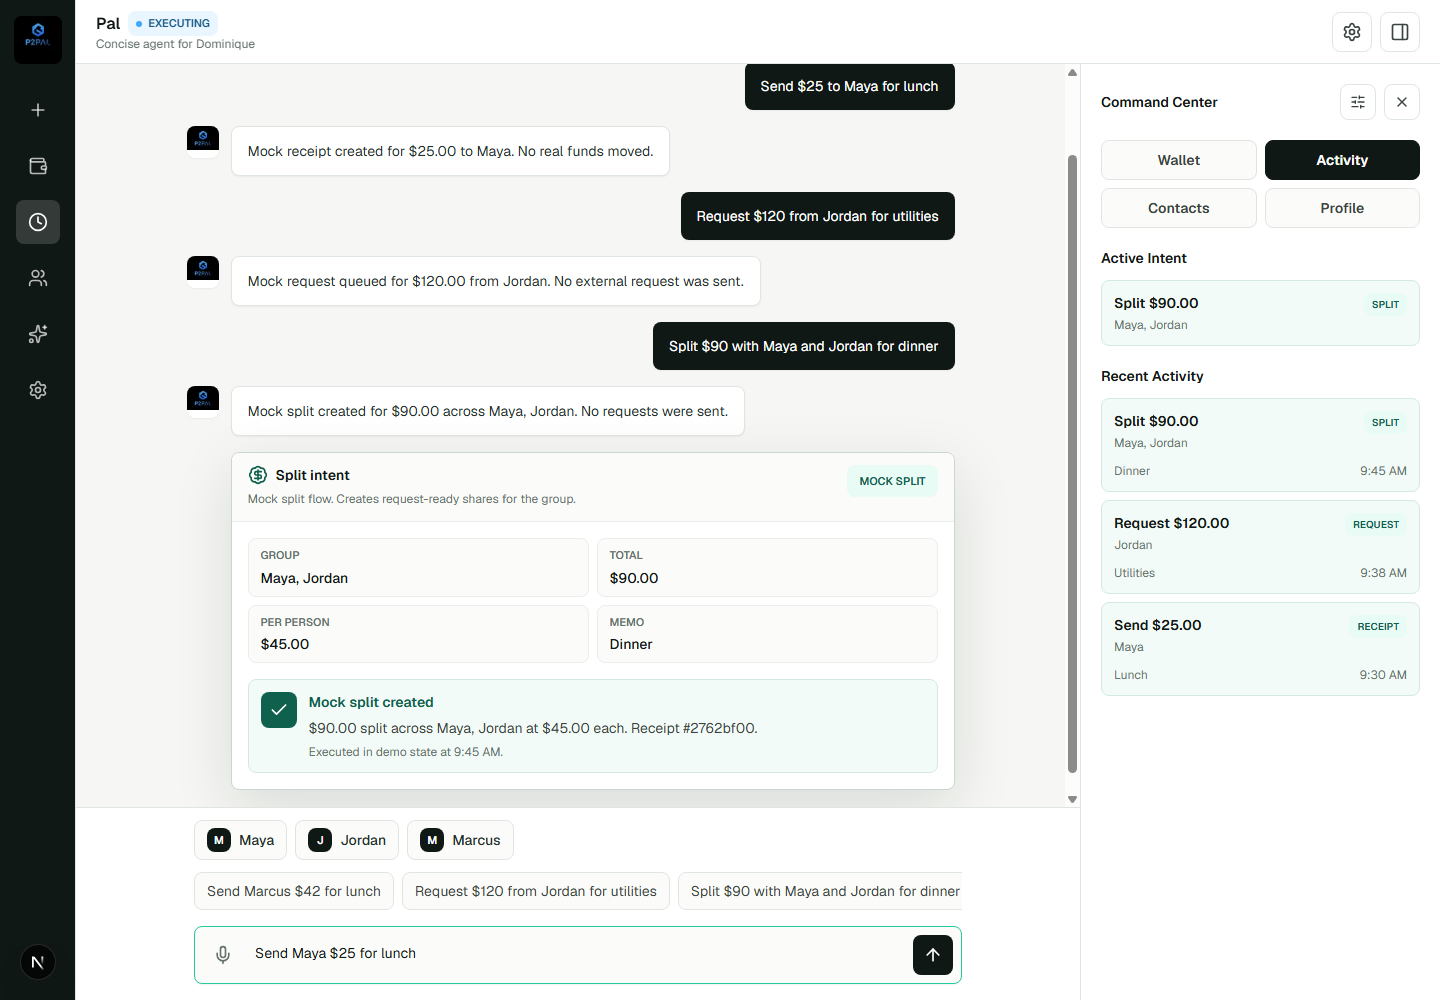Open settings gear in top header
This screenshot has width=1440, height=1000.
click(x=1352, y=32)
